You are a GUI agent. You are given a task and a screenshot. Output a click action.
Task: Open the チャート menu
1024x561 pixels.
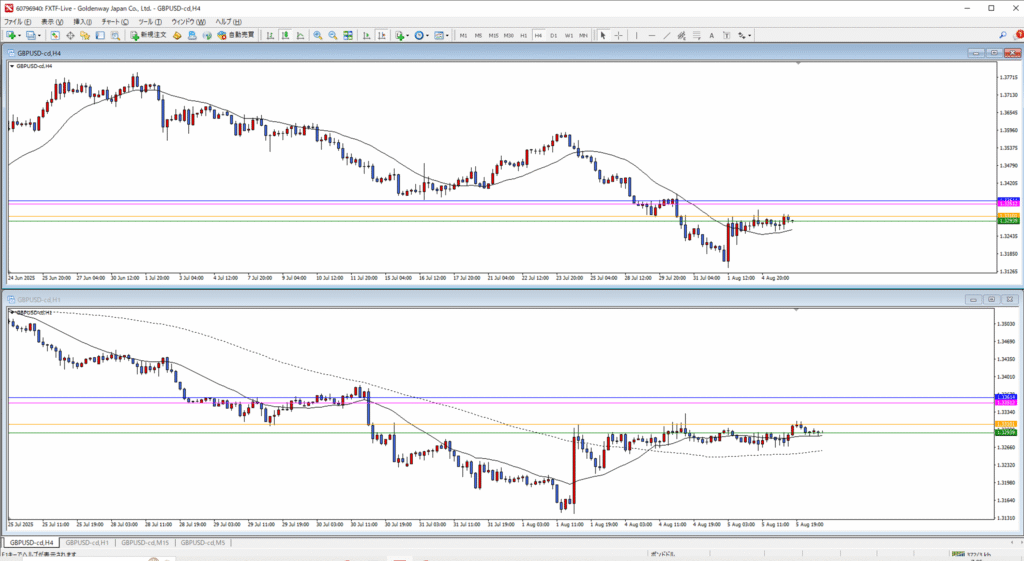tap(115, 22)
